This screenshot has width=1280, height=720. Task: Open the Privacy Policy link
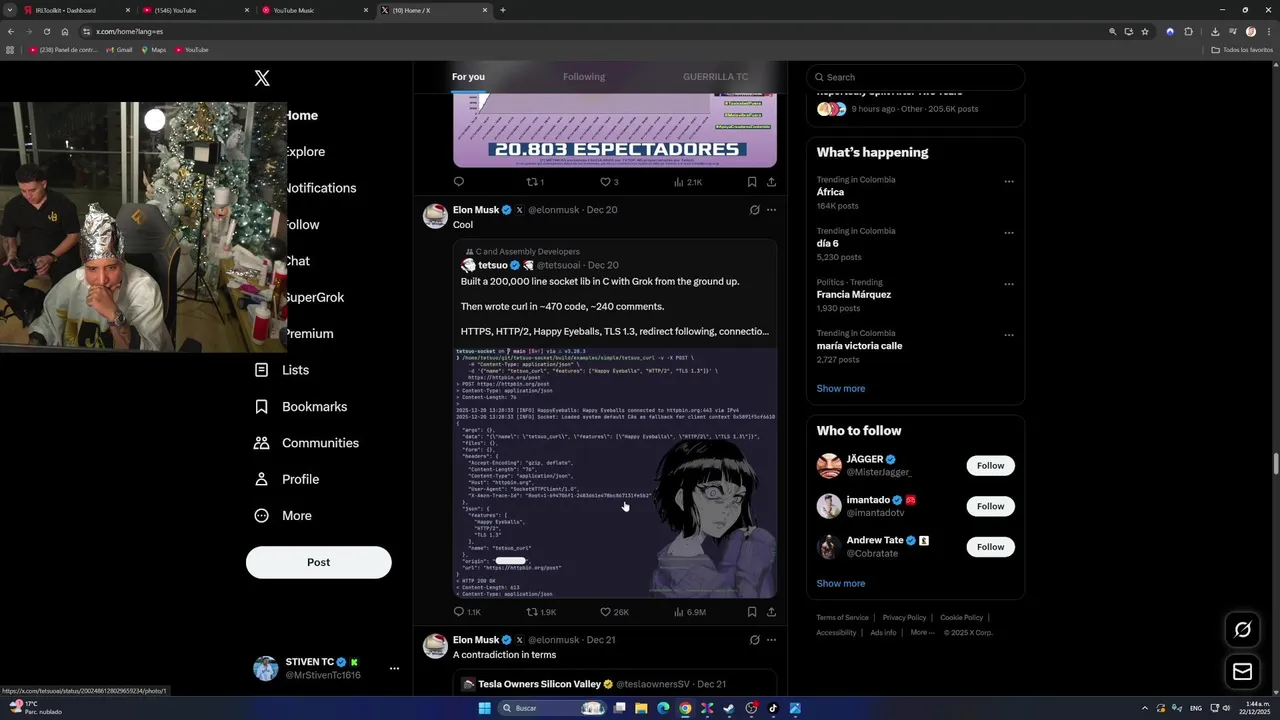coord(904,618)
